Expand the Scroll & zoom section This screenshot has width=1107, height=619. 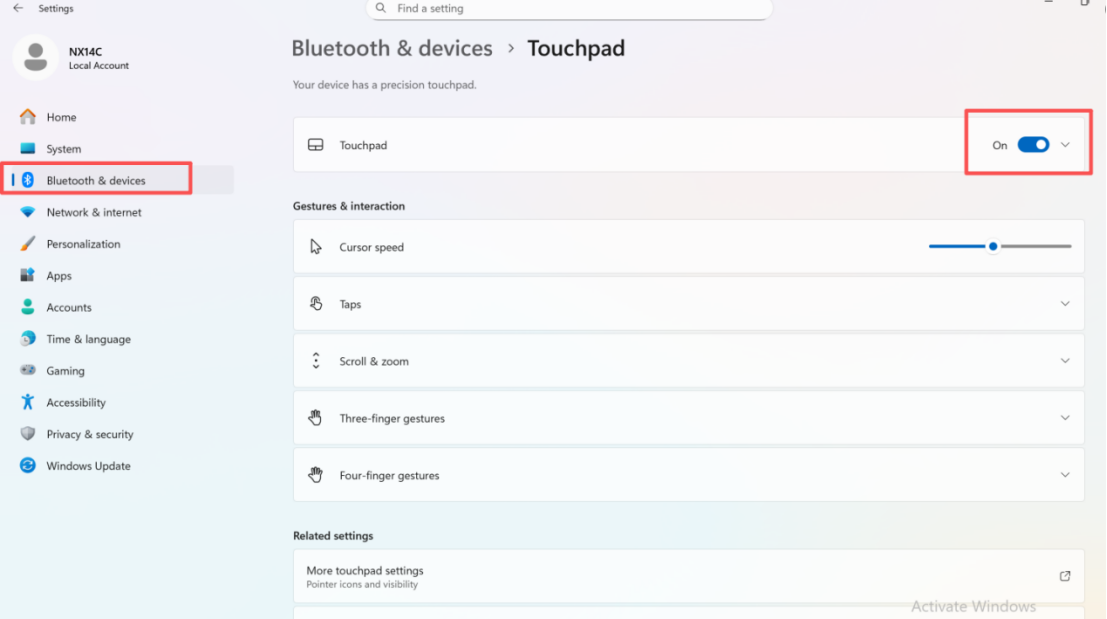pyautogui.click(x=1065, y=361)
